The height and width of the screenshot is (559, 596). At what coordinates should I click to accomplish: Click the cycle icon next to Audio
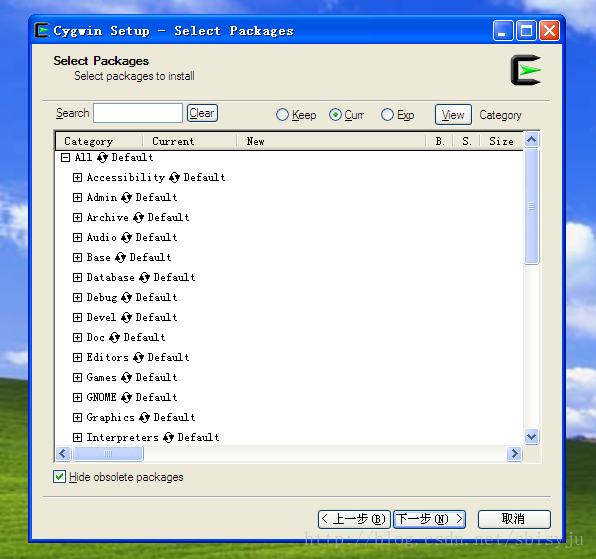126,238
